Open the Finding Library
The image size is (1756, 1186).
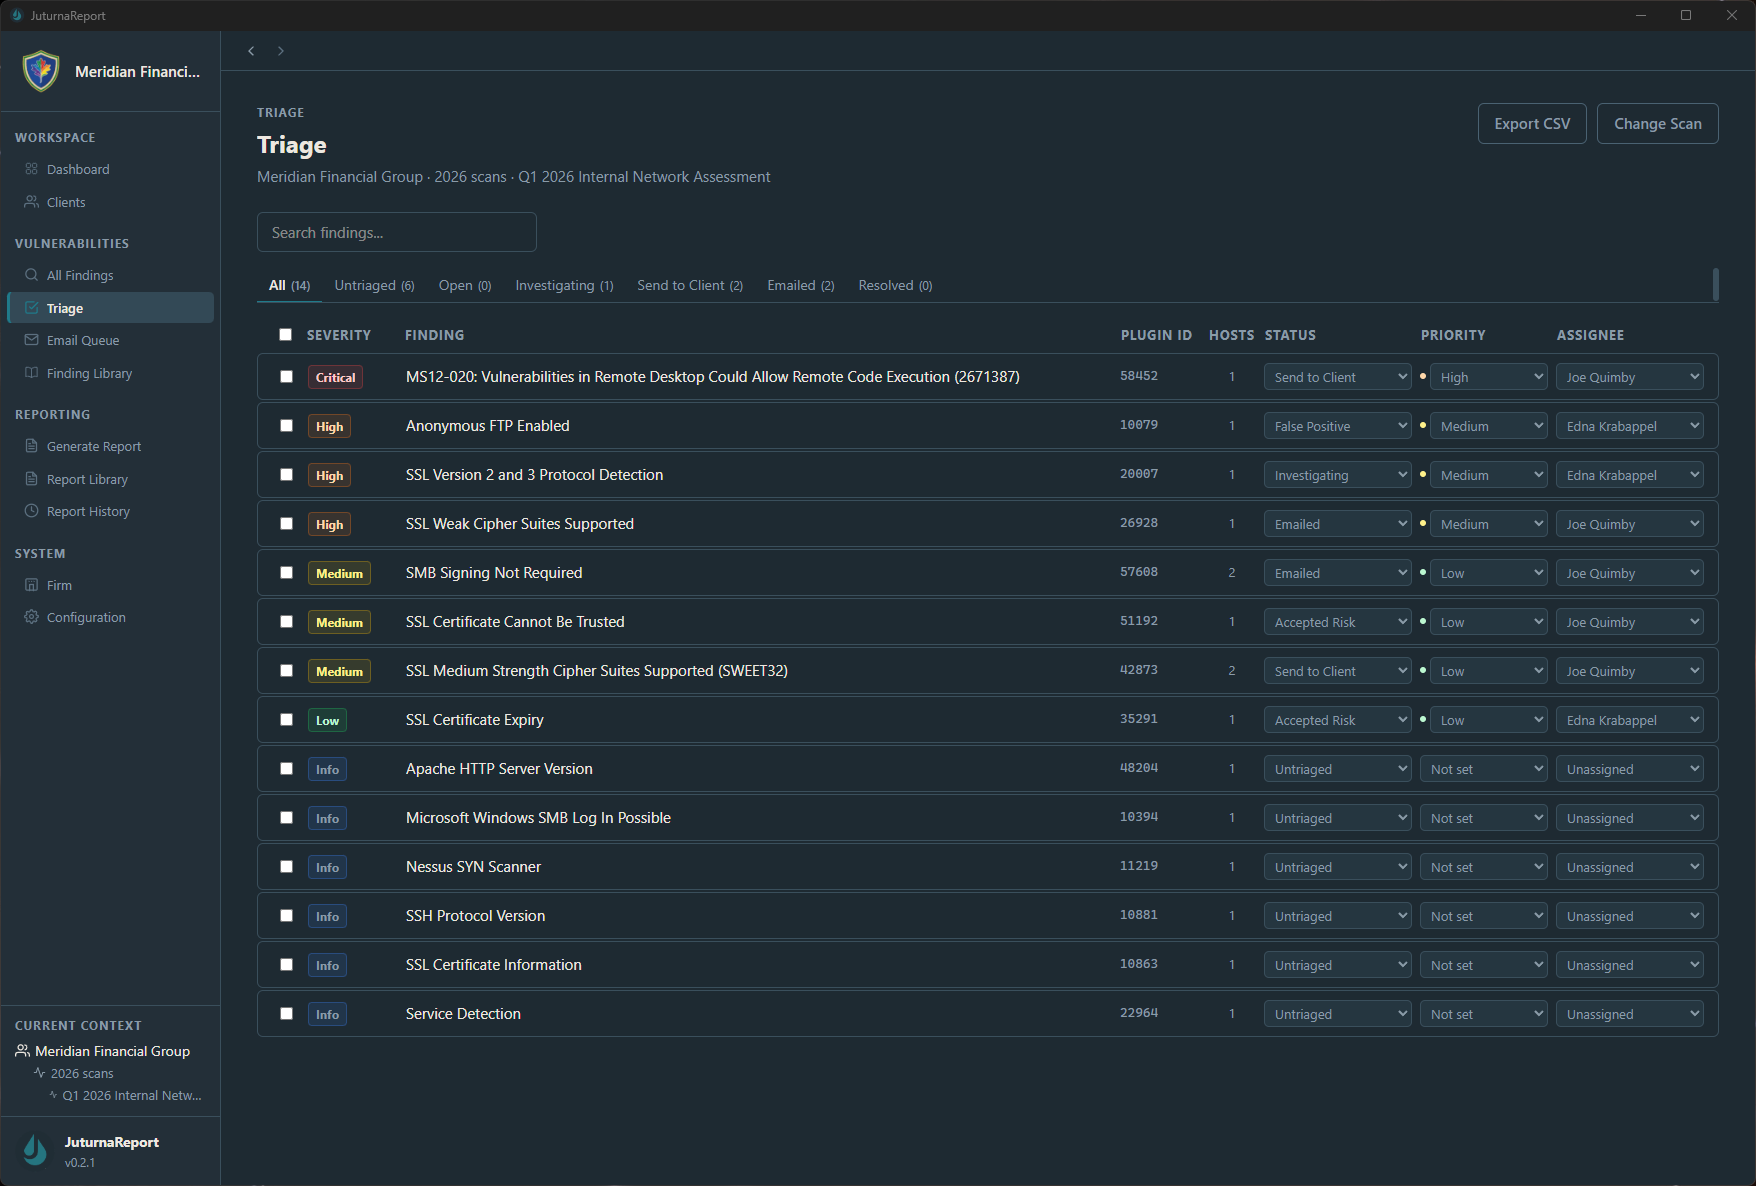(x=88, y=373)
